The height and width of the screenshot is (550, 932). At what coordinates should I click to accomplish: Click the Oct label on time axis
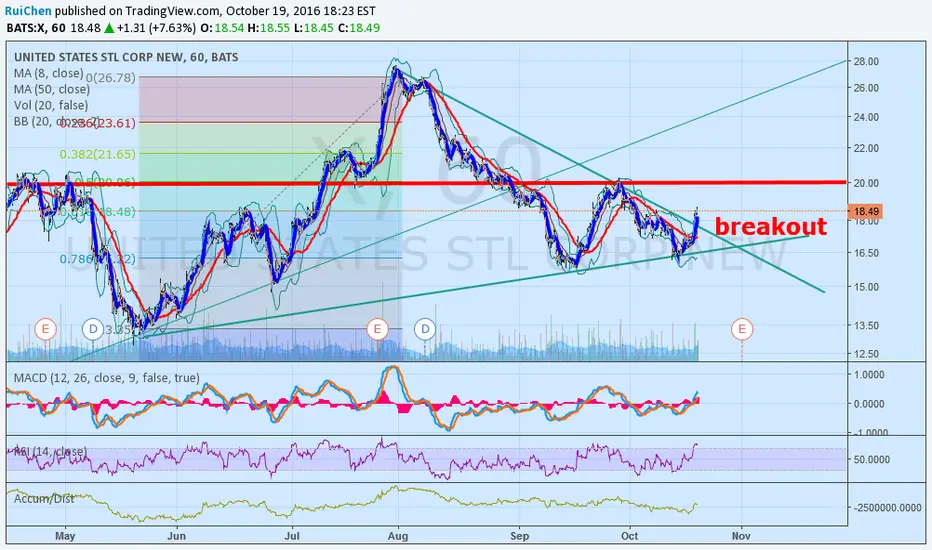(x=629, y=536)
